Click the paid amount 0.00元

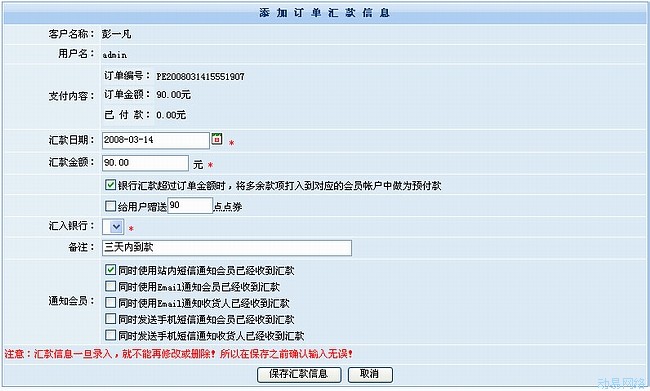pos(171,115)
